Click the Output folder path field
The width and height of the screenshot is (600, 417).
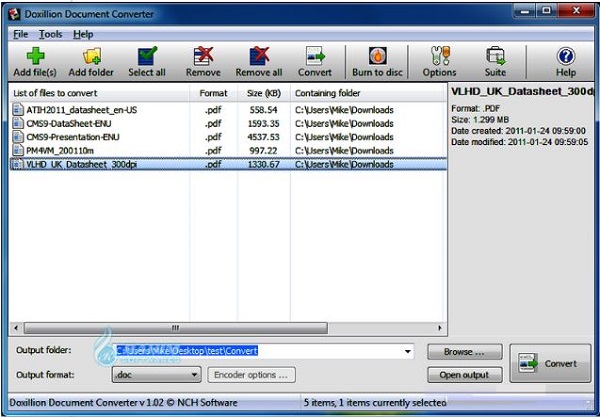tap(264, 351)
